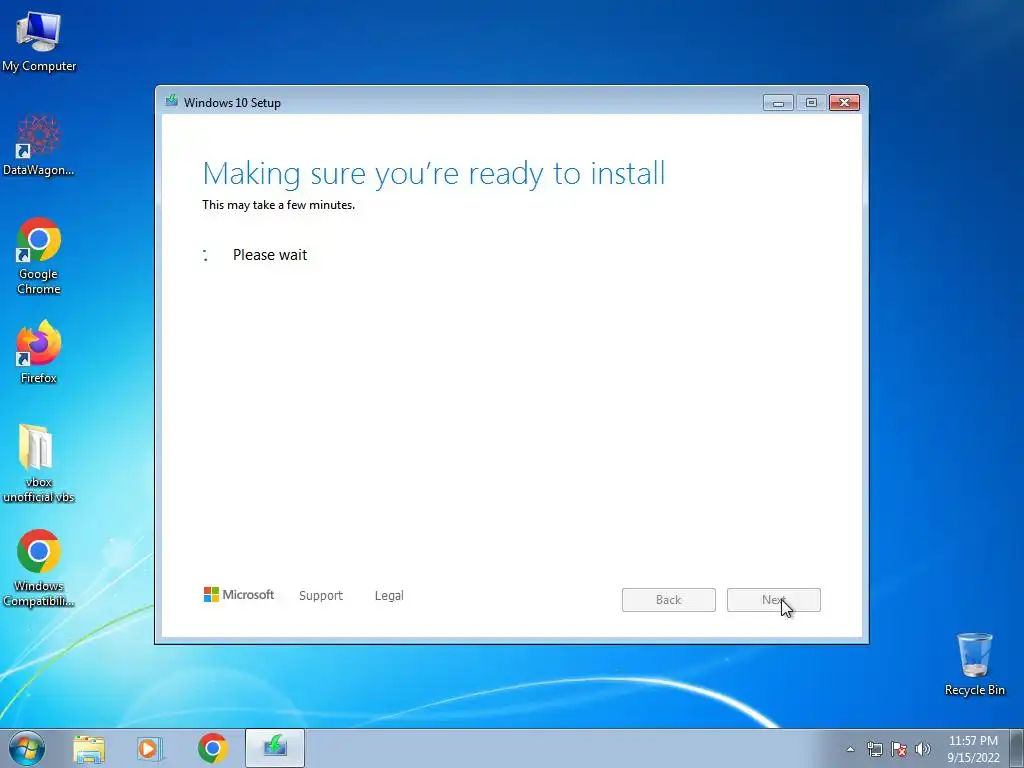Open the My Computer desktop icon

click(39, 42)
